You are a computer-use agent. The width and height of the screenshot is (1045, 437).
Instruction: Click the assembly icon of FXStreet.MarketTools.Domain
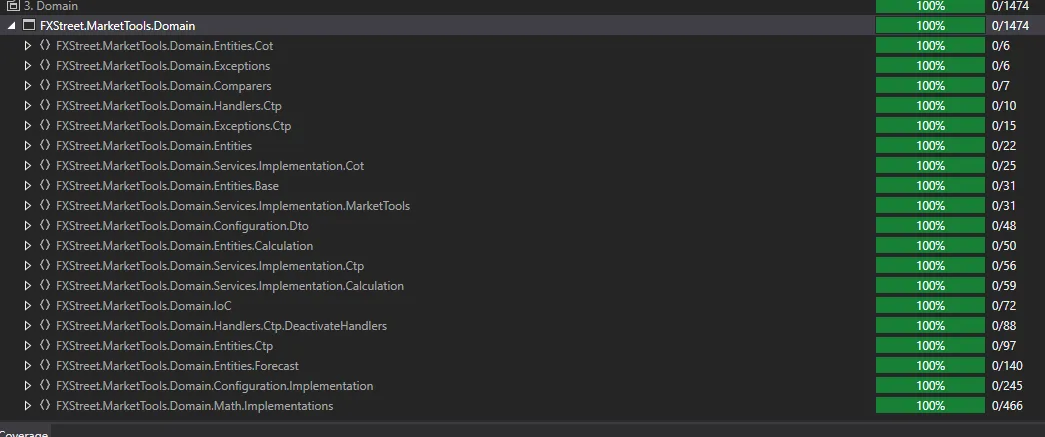pyautogui.click(x=29, y=25)
